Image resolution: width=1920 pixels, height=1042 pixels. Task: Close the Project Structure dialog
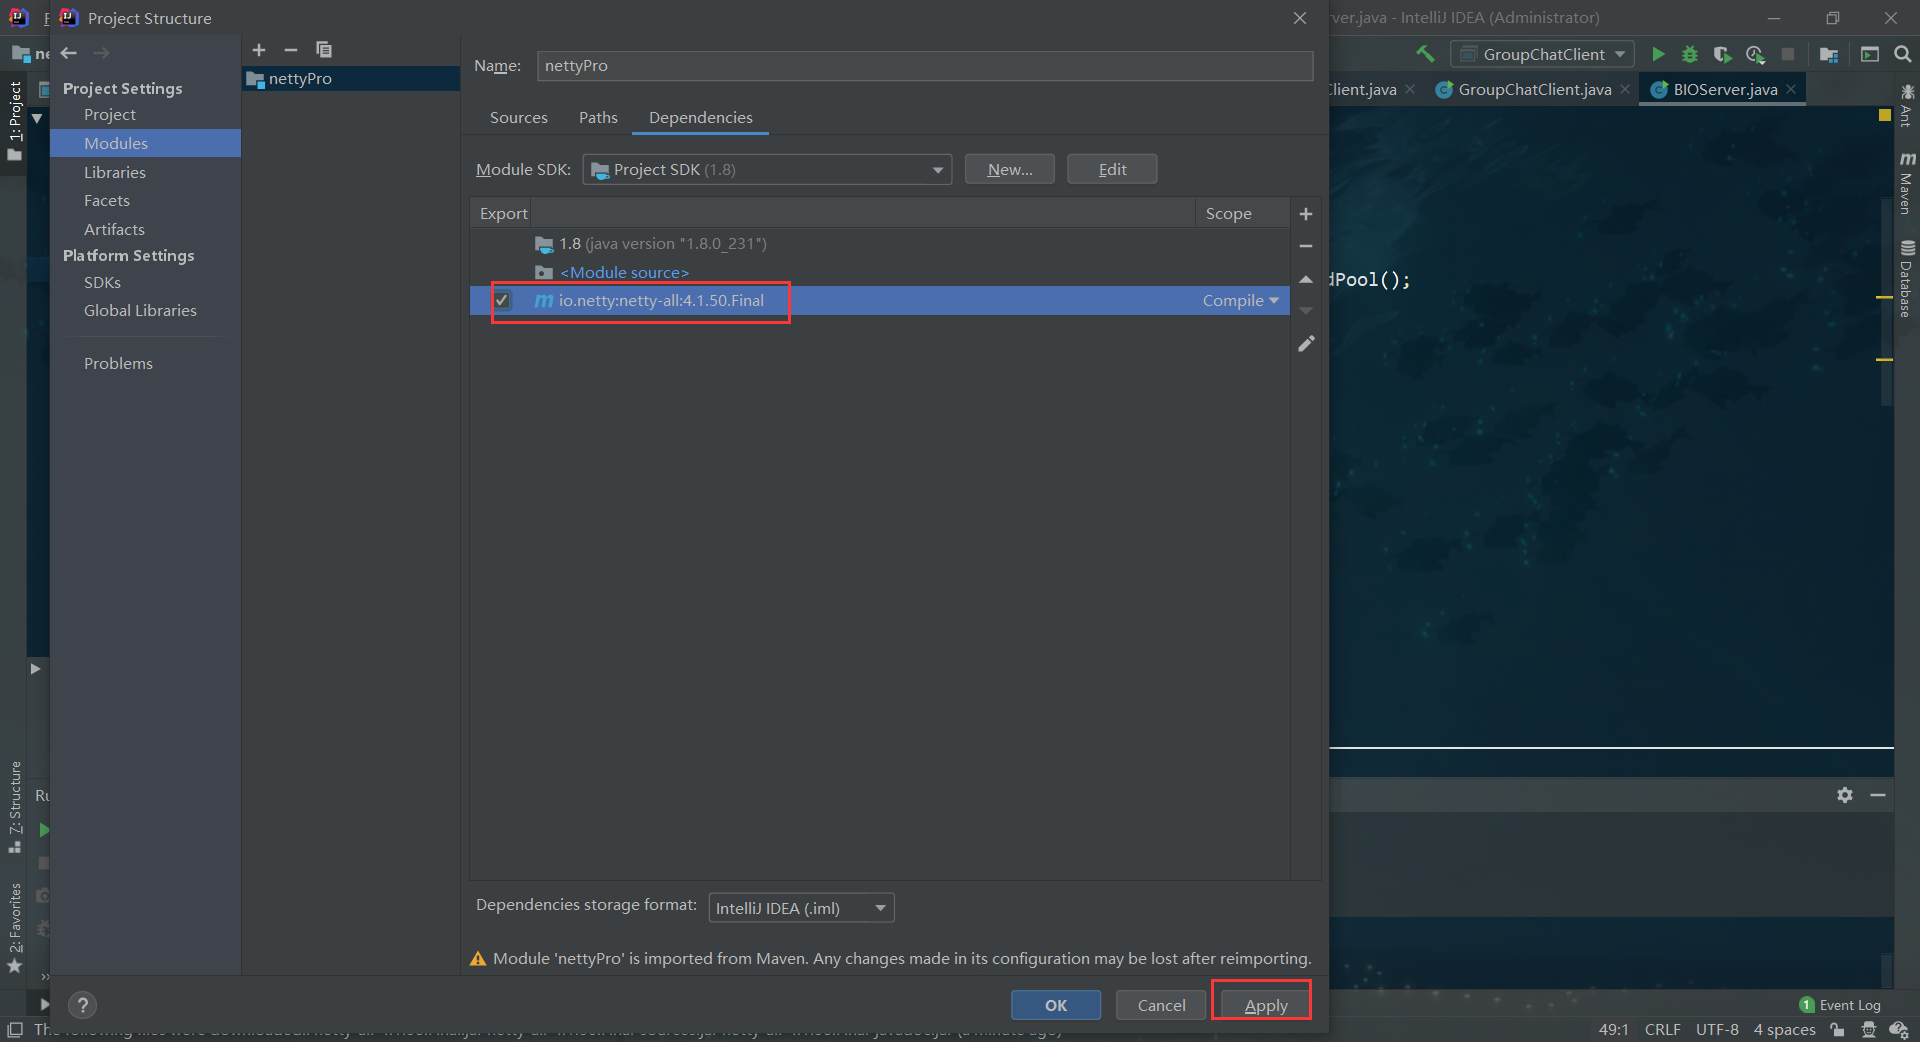(1300, 18)
